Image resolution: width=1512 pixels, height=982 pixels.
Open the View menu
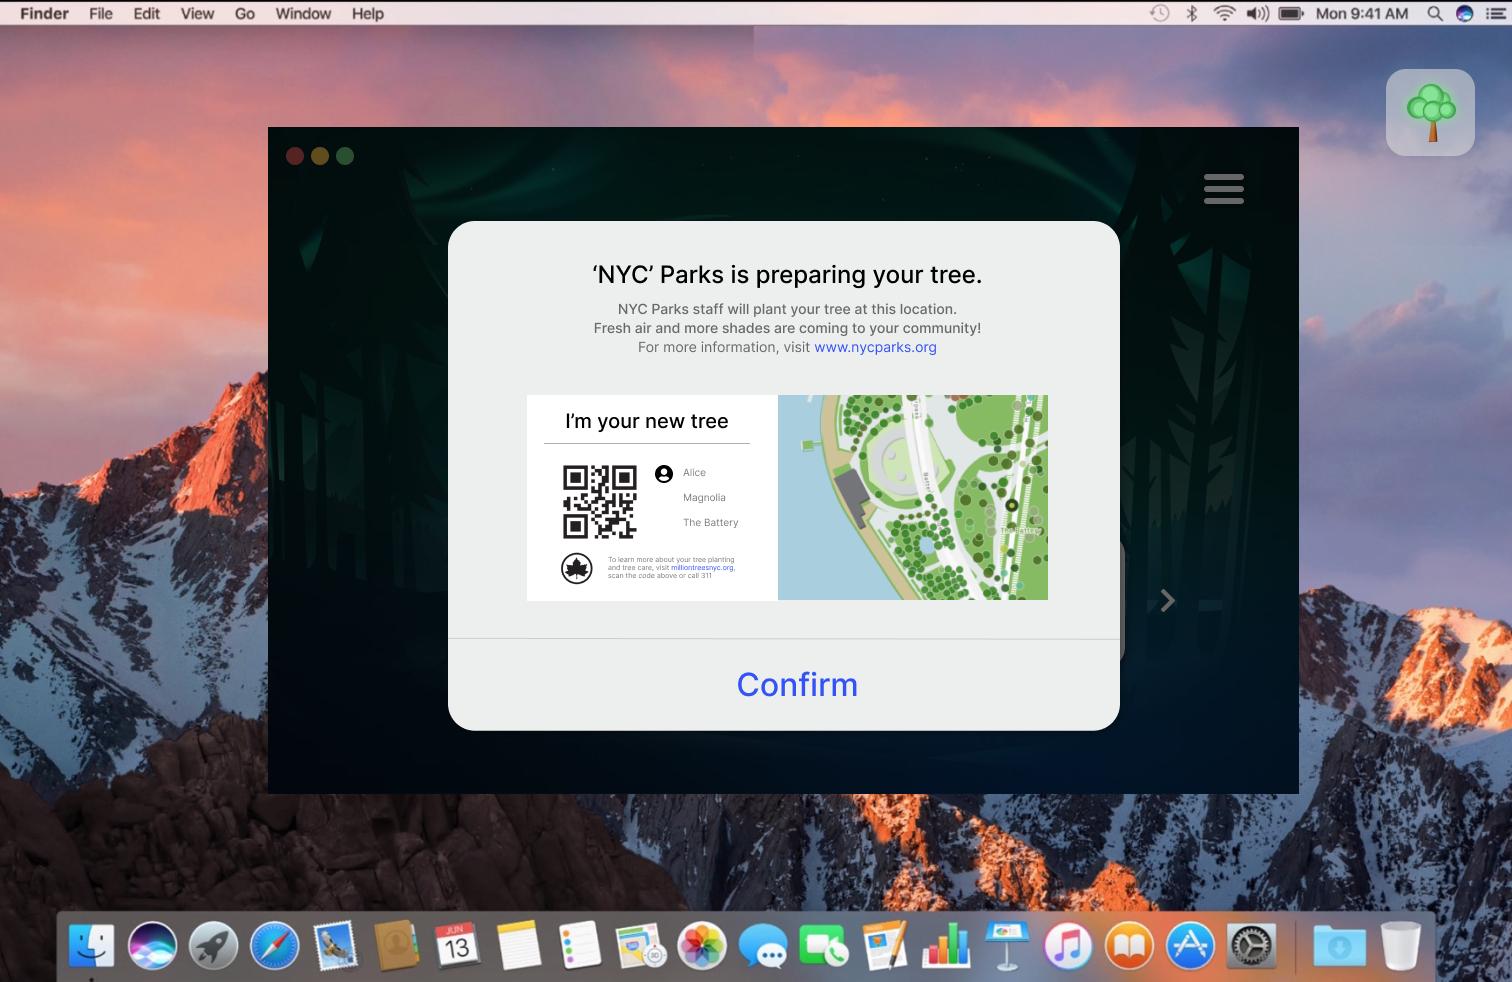[197, 13]
